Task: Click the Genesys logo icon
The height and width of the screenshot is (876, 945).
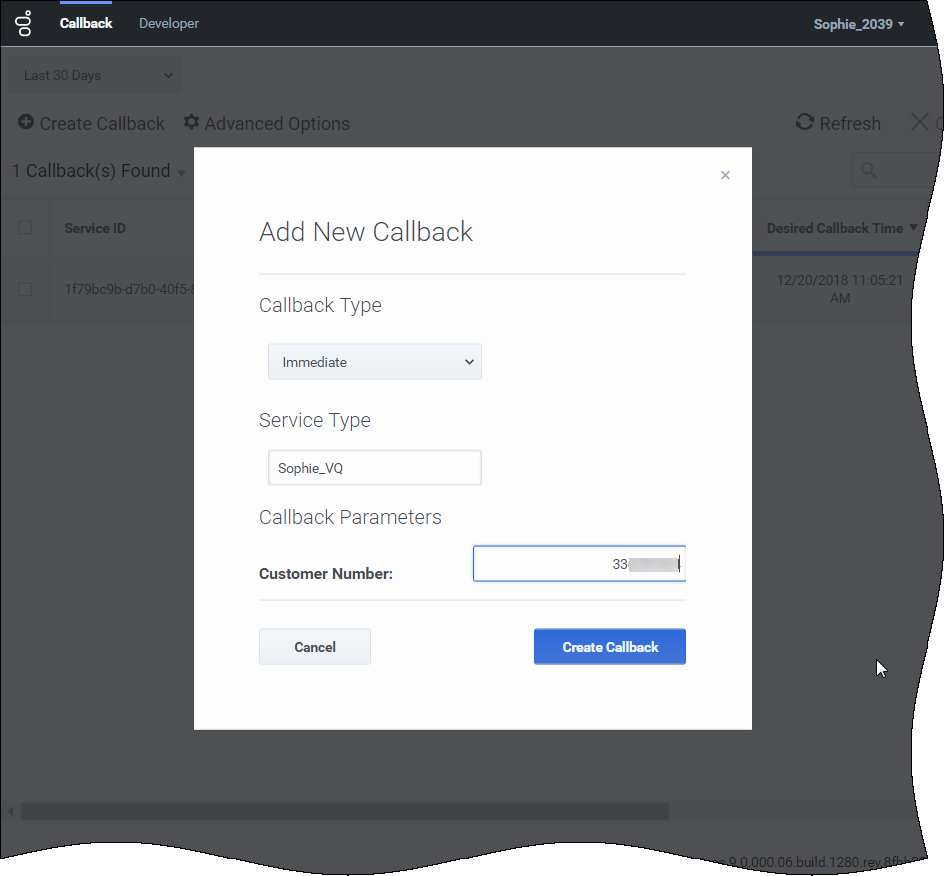Action: coord(26,23)
